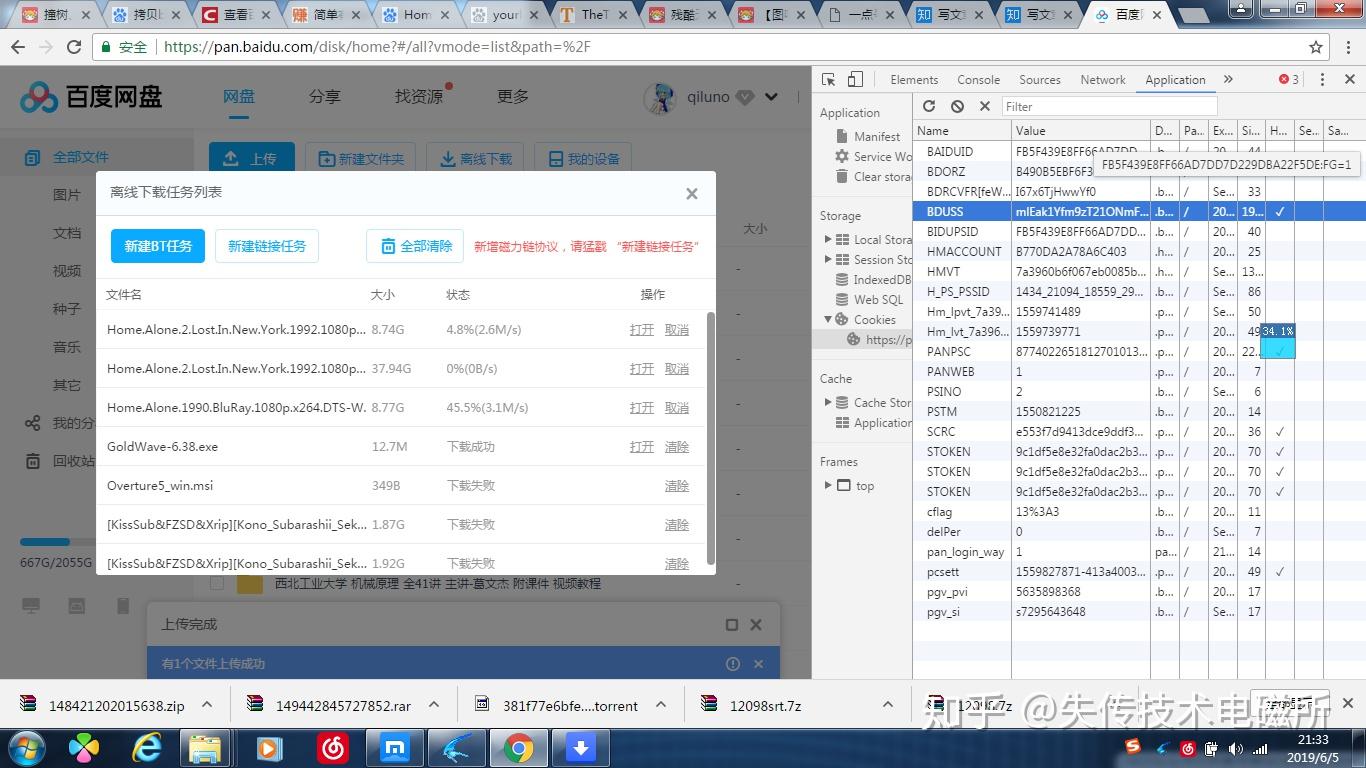
Task: Launch Internet Explorer from the taskbar
Action: [147, 748]
